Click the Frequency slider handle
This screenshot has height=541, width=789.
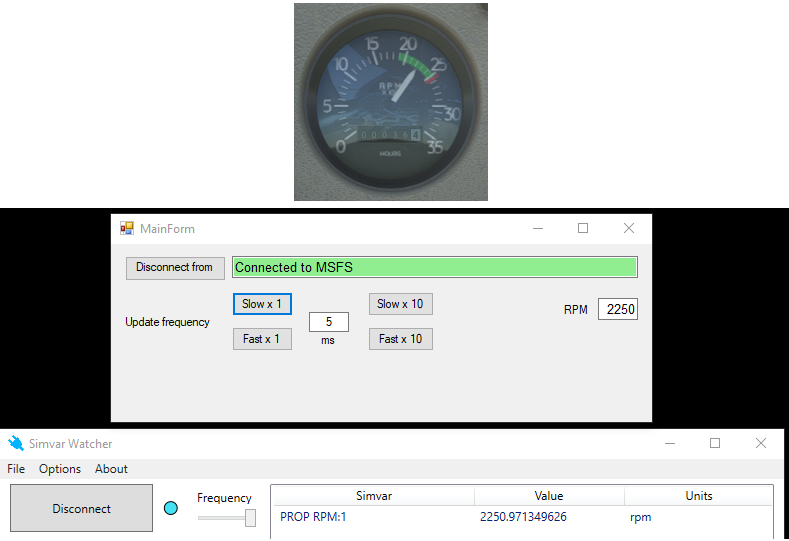coord(250,517)
